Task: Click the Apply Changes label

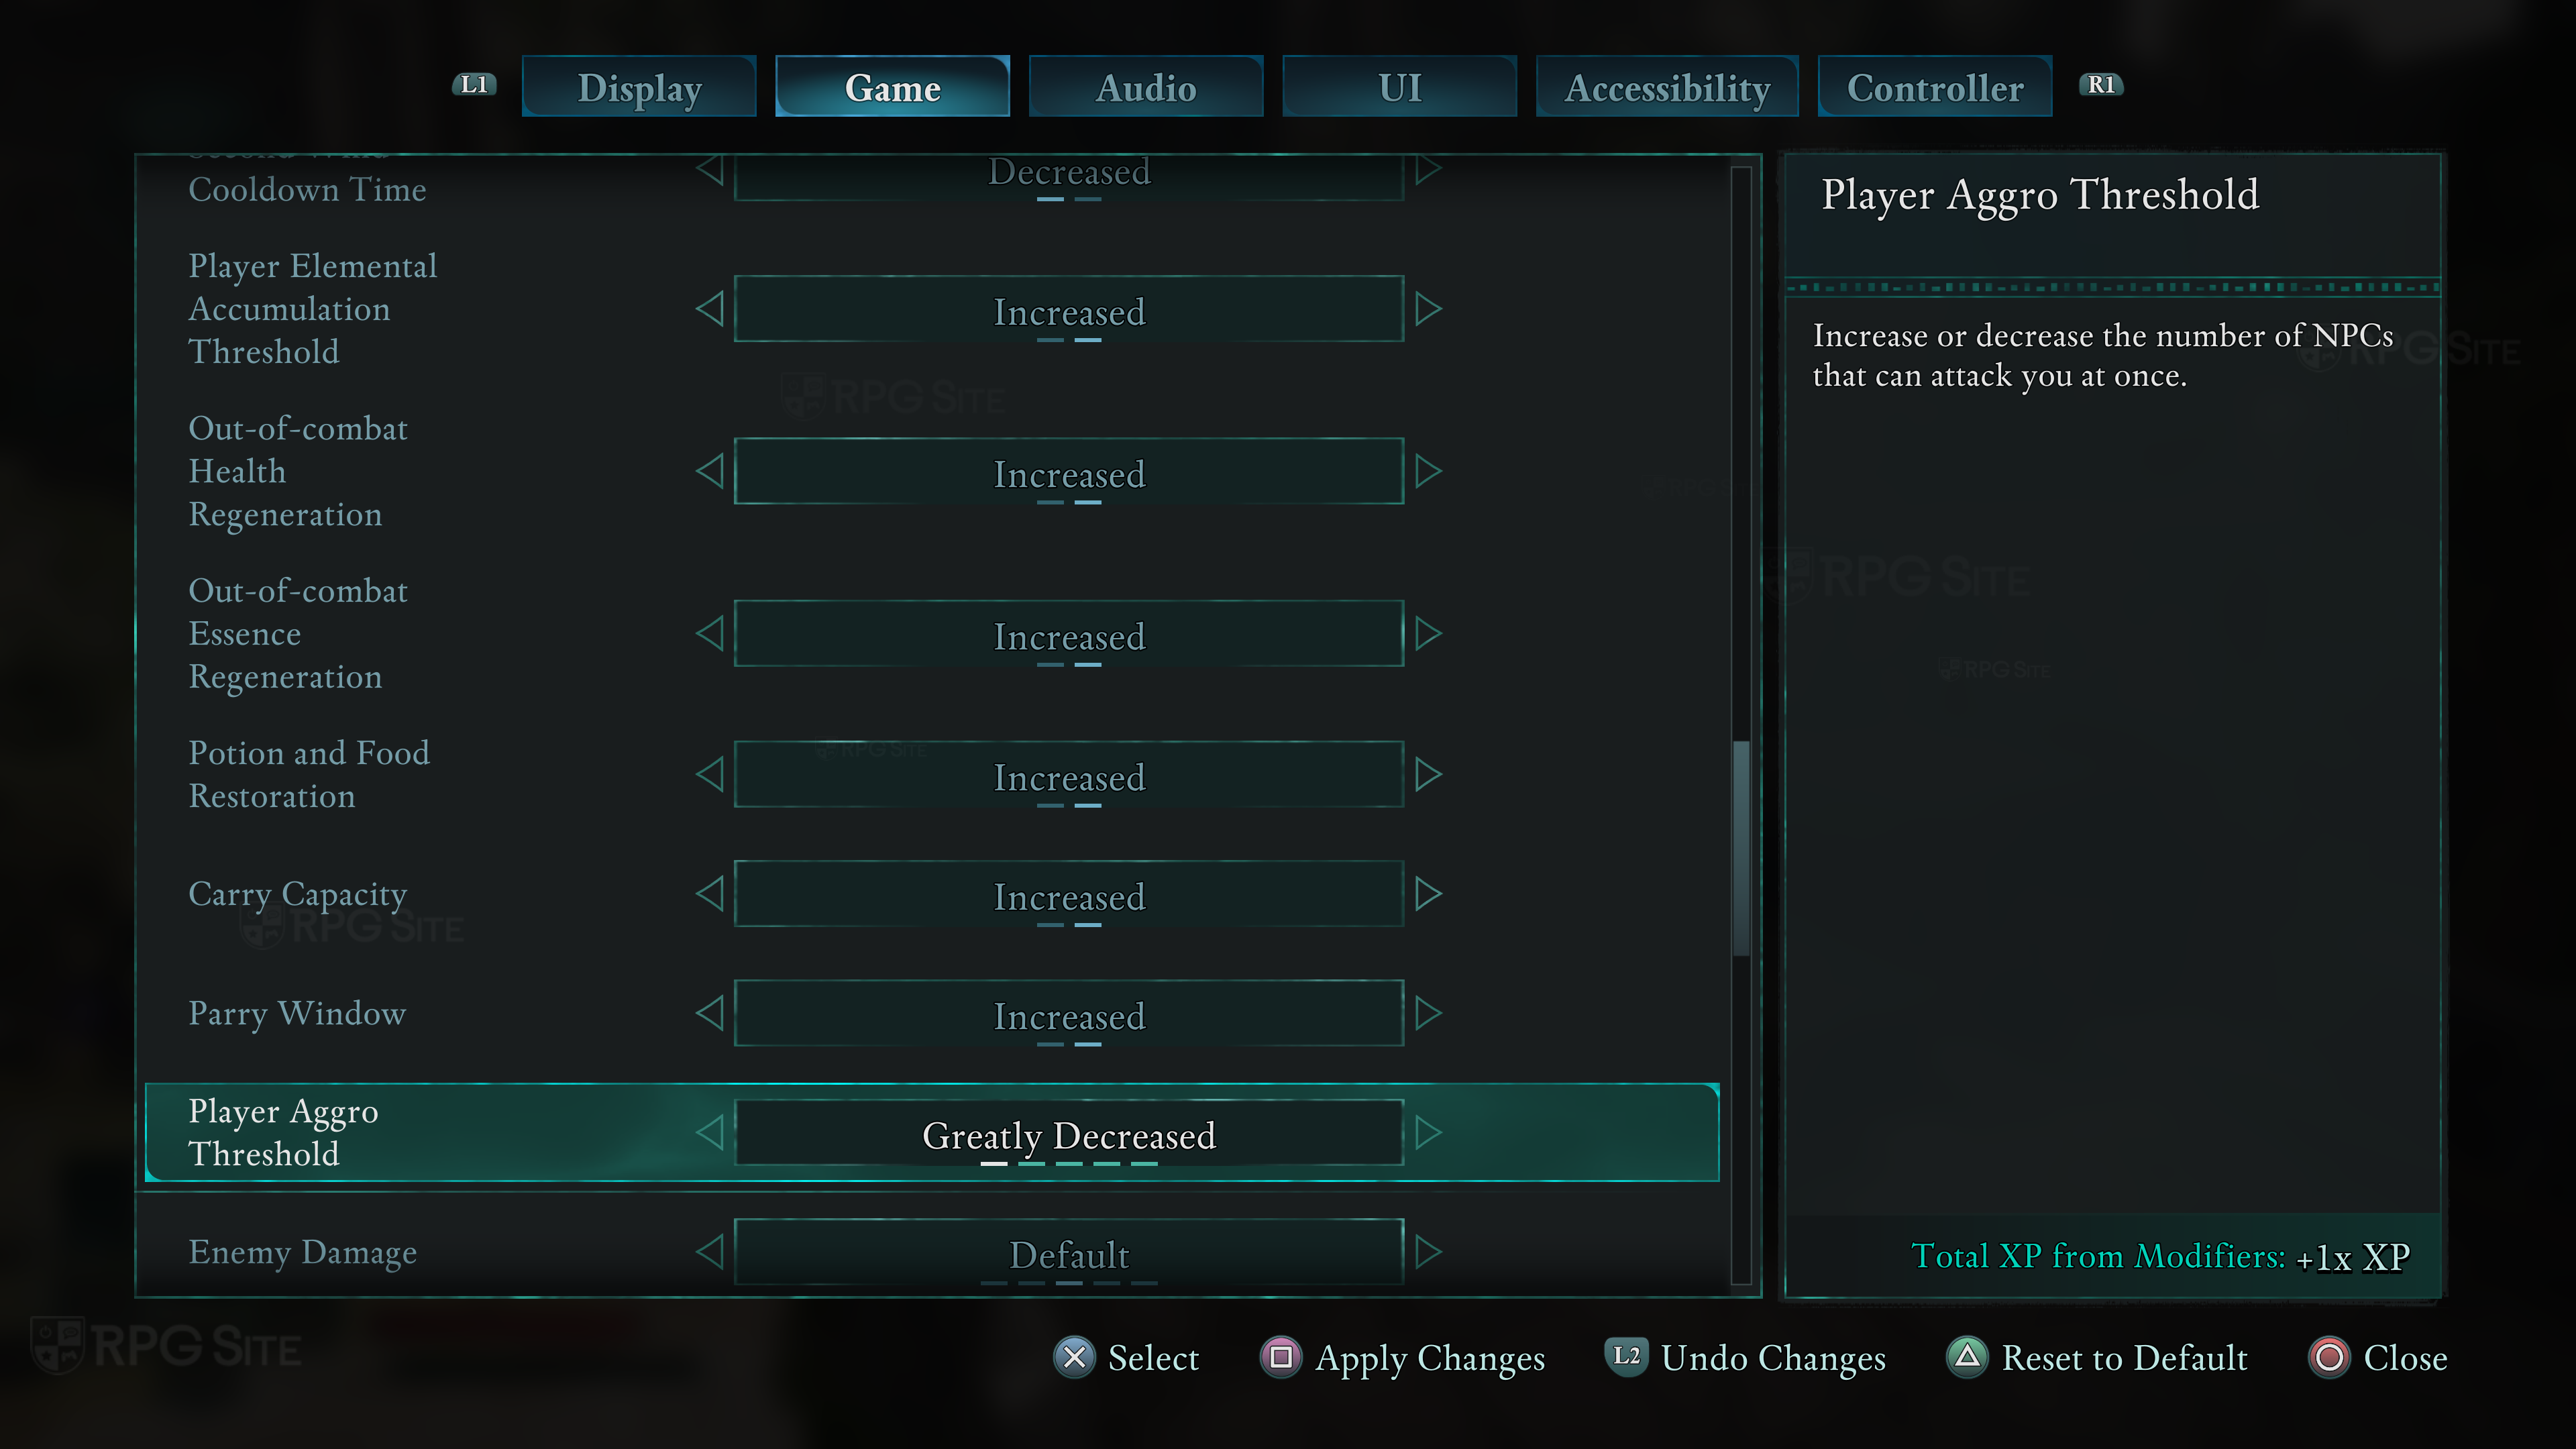Action: (1430, 1358)
